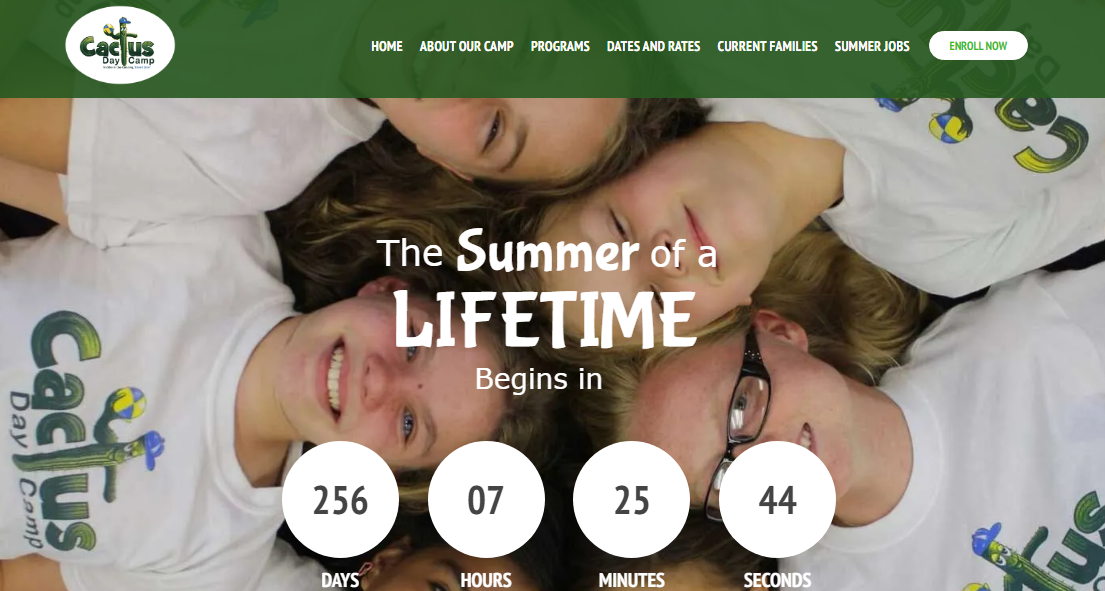Viewport: 1105px width, 591px height.
Task: Click the Begins in text
Action: coord(538,379)
